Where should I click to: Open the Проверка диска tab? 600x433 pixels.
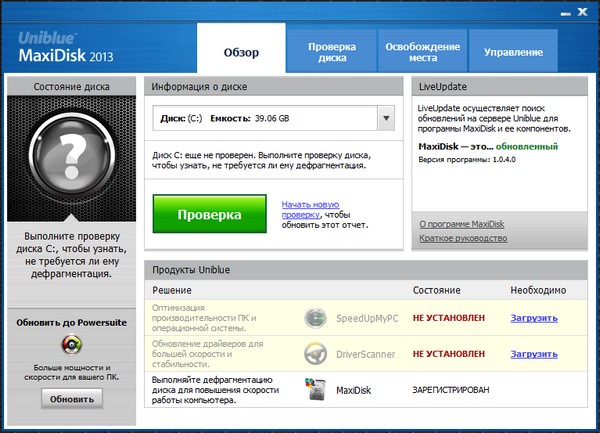(x=332, y=52)
